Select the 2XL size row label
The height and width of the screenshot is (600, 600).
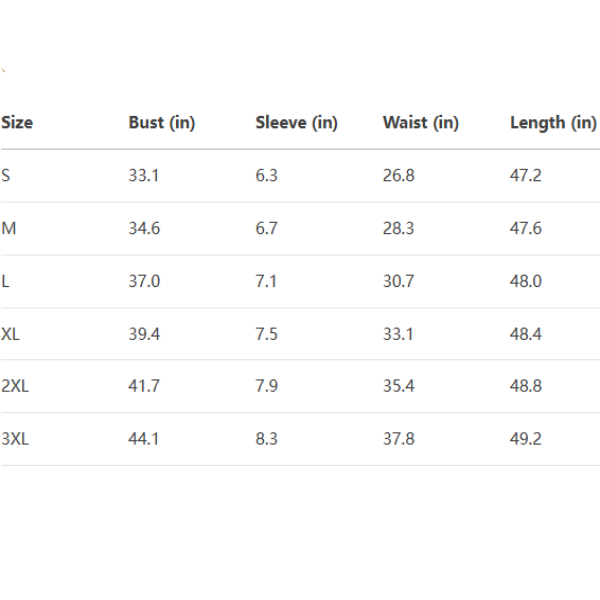(x=15, y=386)
